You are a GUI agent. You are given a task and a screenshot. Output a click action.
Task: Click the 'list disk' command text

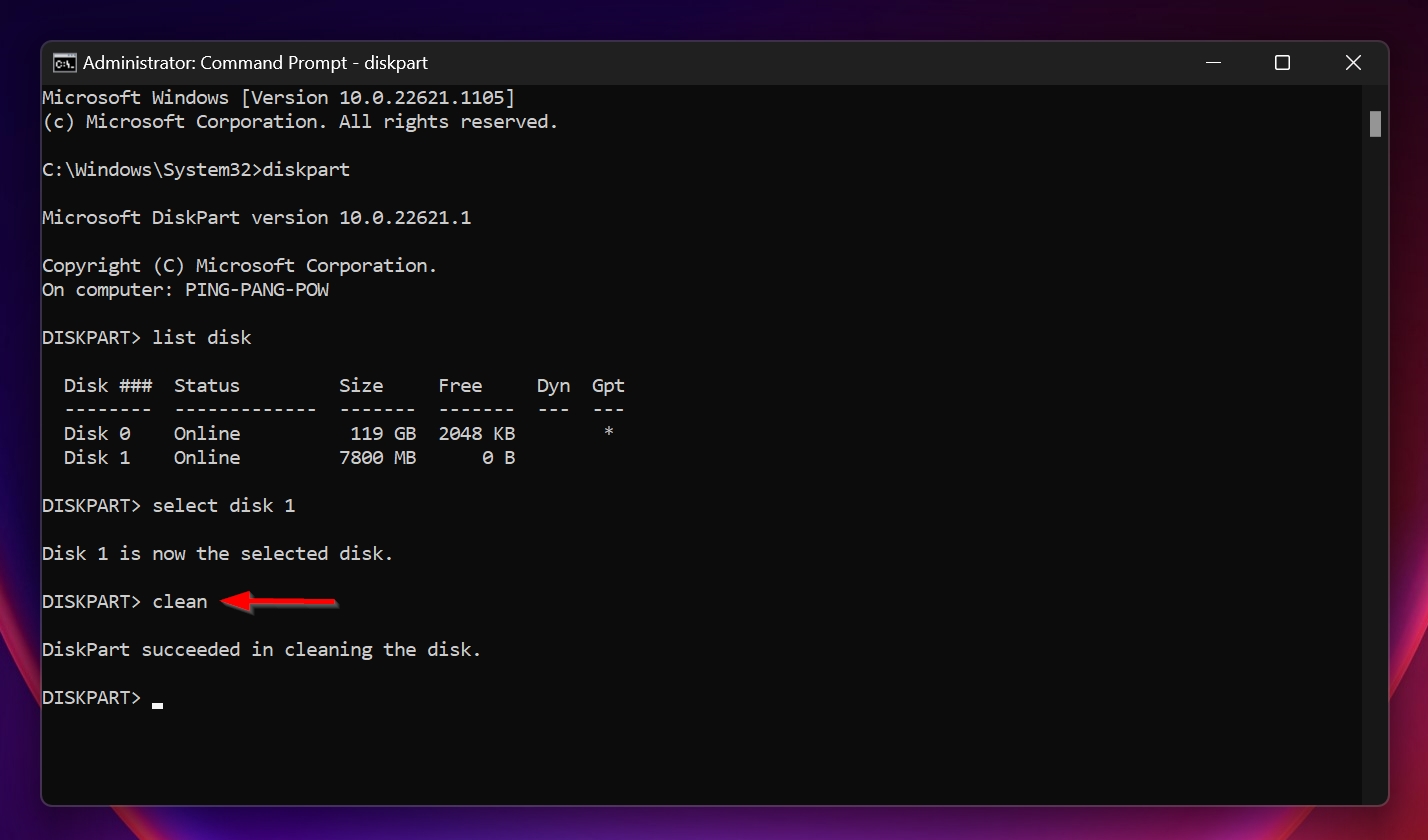(202, 338)
